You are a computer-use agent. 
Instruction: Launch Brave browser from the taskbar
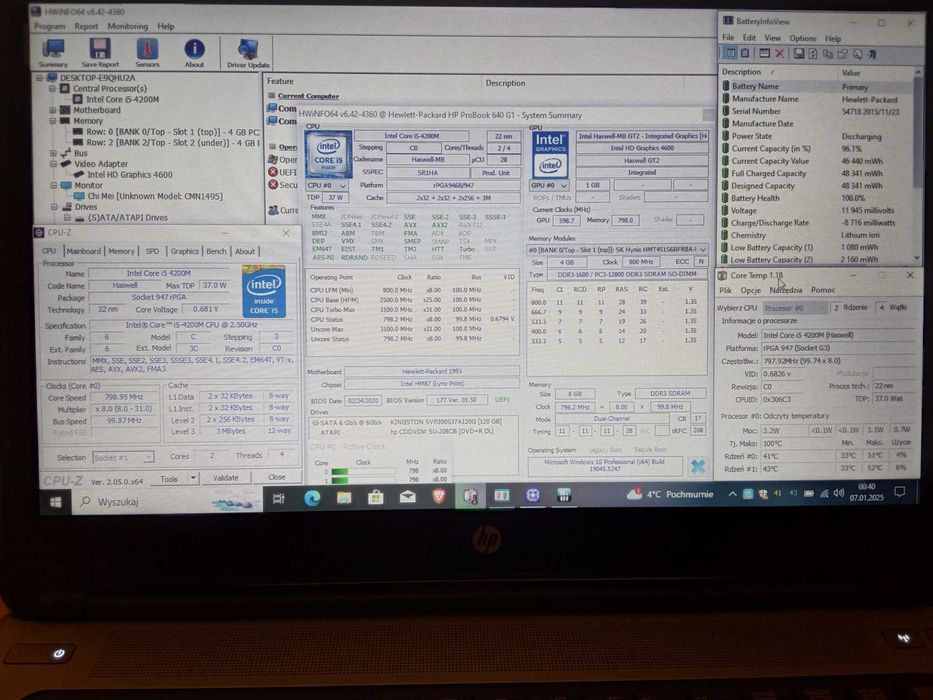[x=439, y=496]
